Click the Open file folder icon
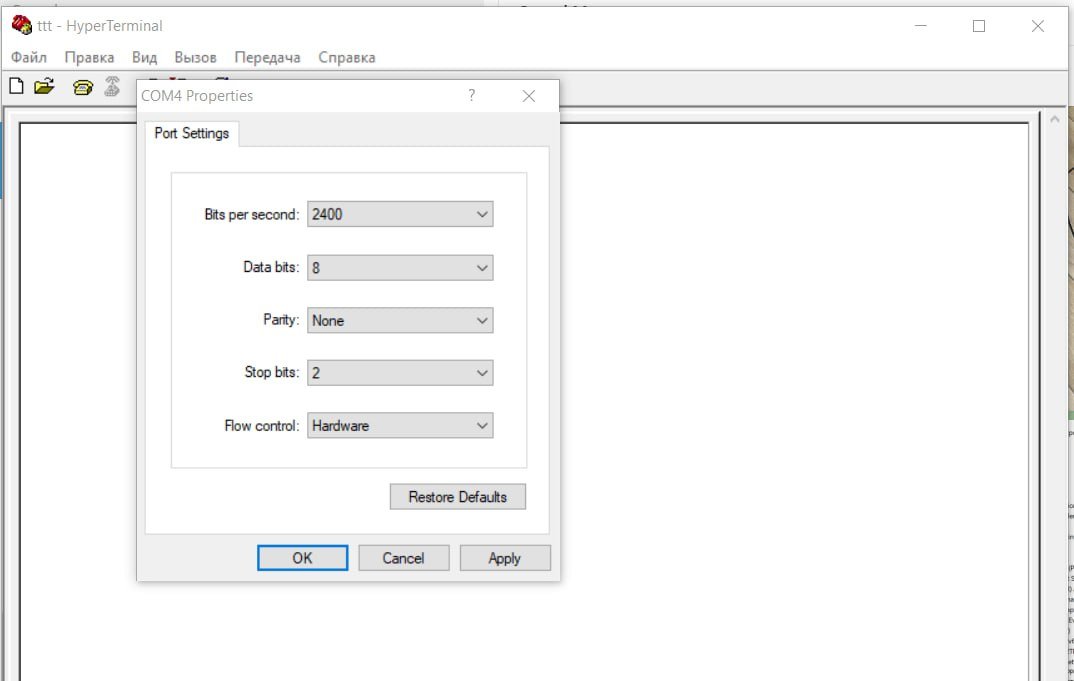The width and height of the screenshot is (1074, 681). (44, 87)
